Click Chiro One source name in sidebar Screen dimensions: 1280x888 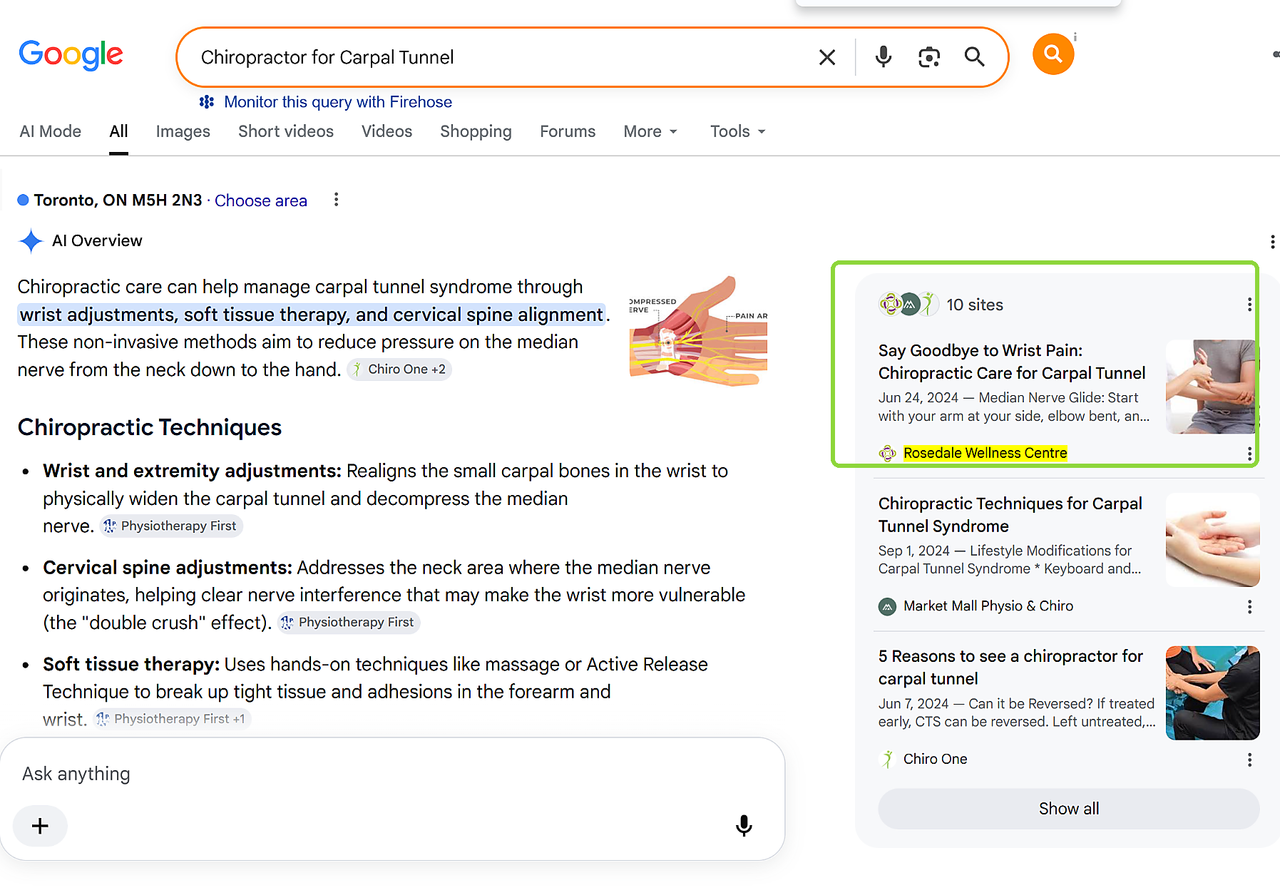[935, 759]
